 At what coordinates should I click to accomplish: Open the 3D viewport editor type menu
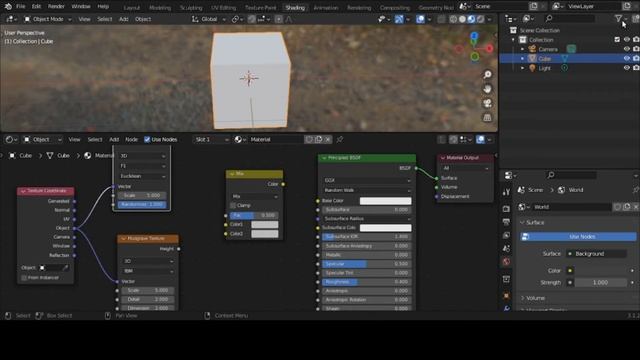coord(11,19)
